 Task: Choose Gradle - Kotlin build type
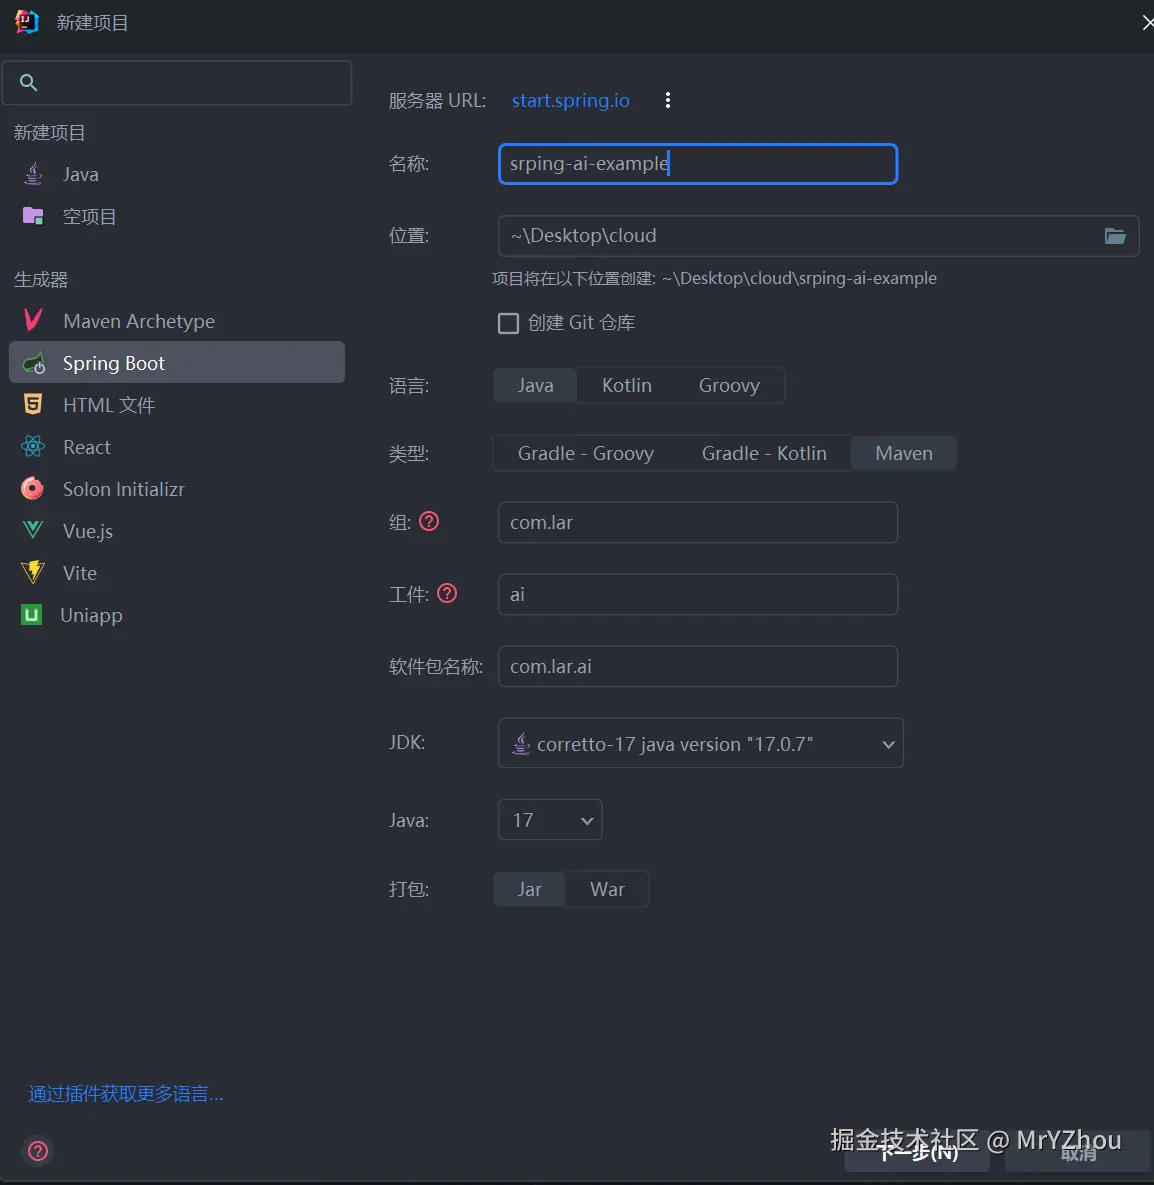(764, 453)
